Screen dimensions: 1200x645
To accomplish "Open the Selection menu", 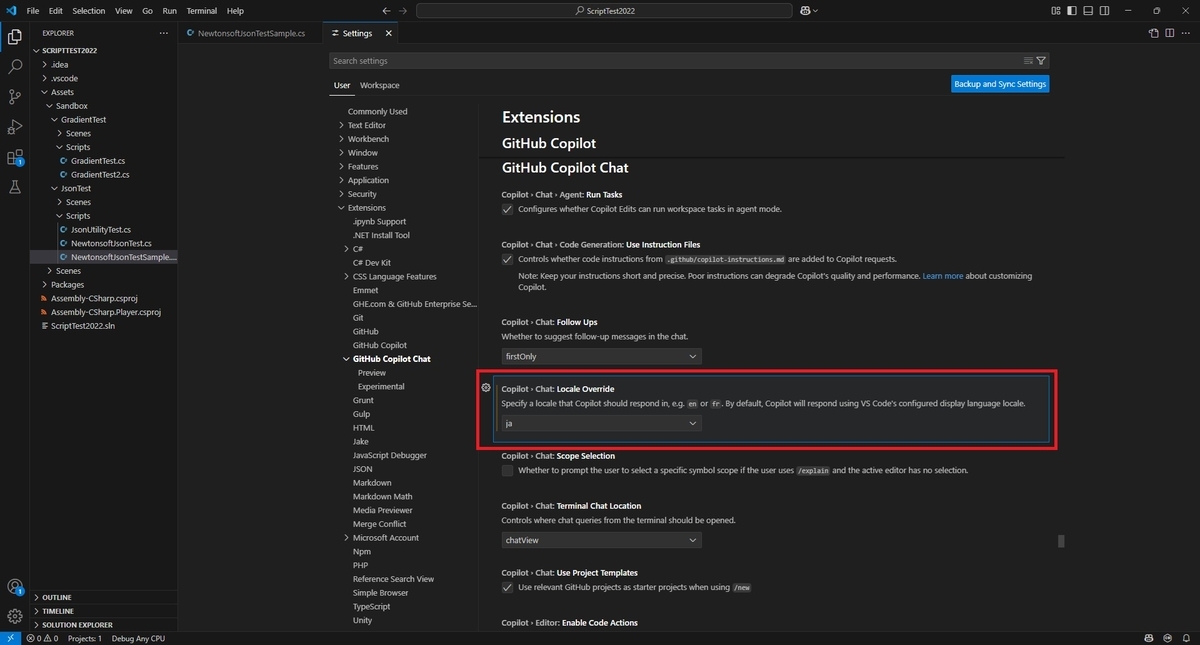I will pyautogui.click(x=88, y=10).
